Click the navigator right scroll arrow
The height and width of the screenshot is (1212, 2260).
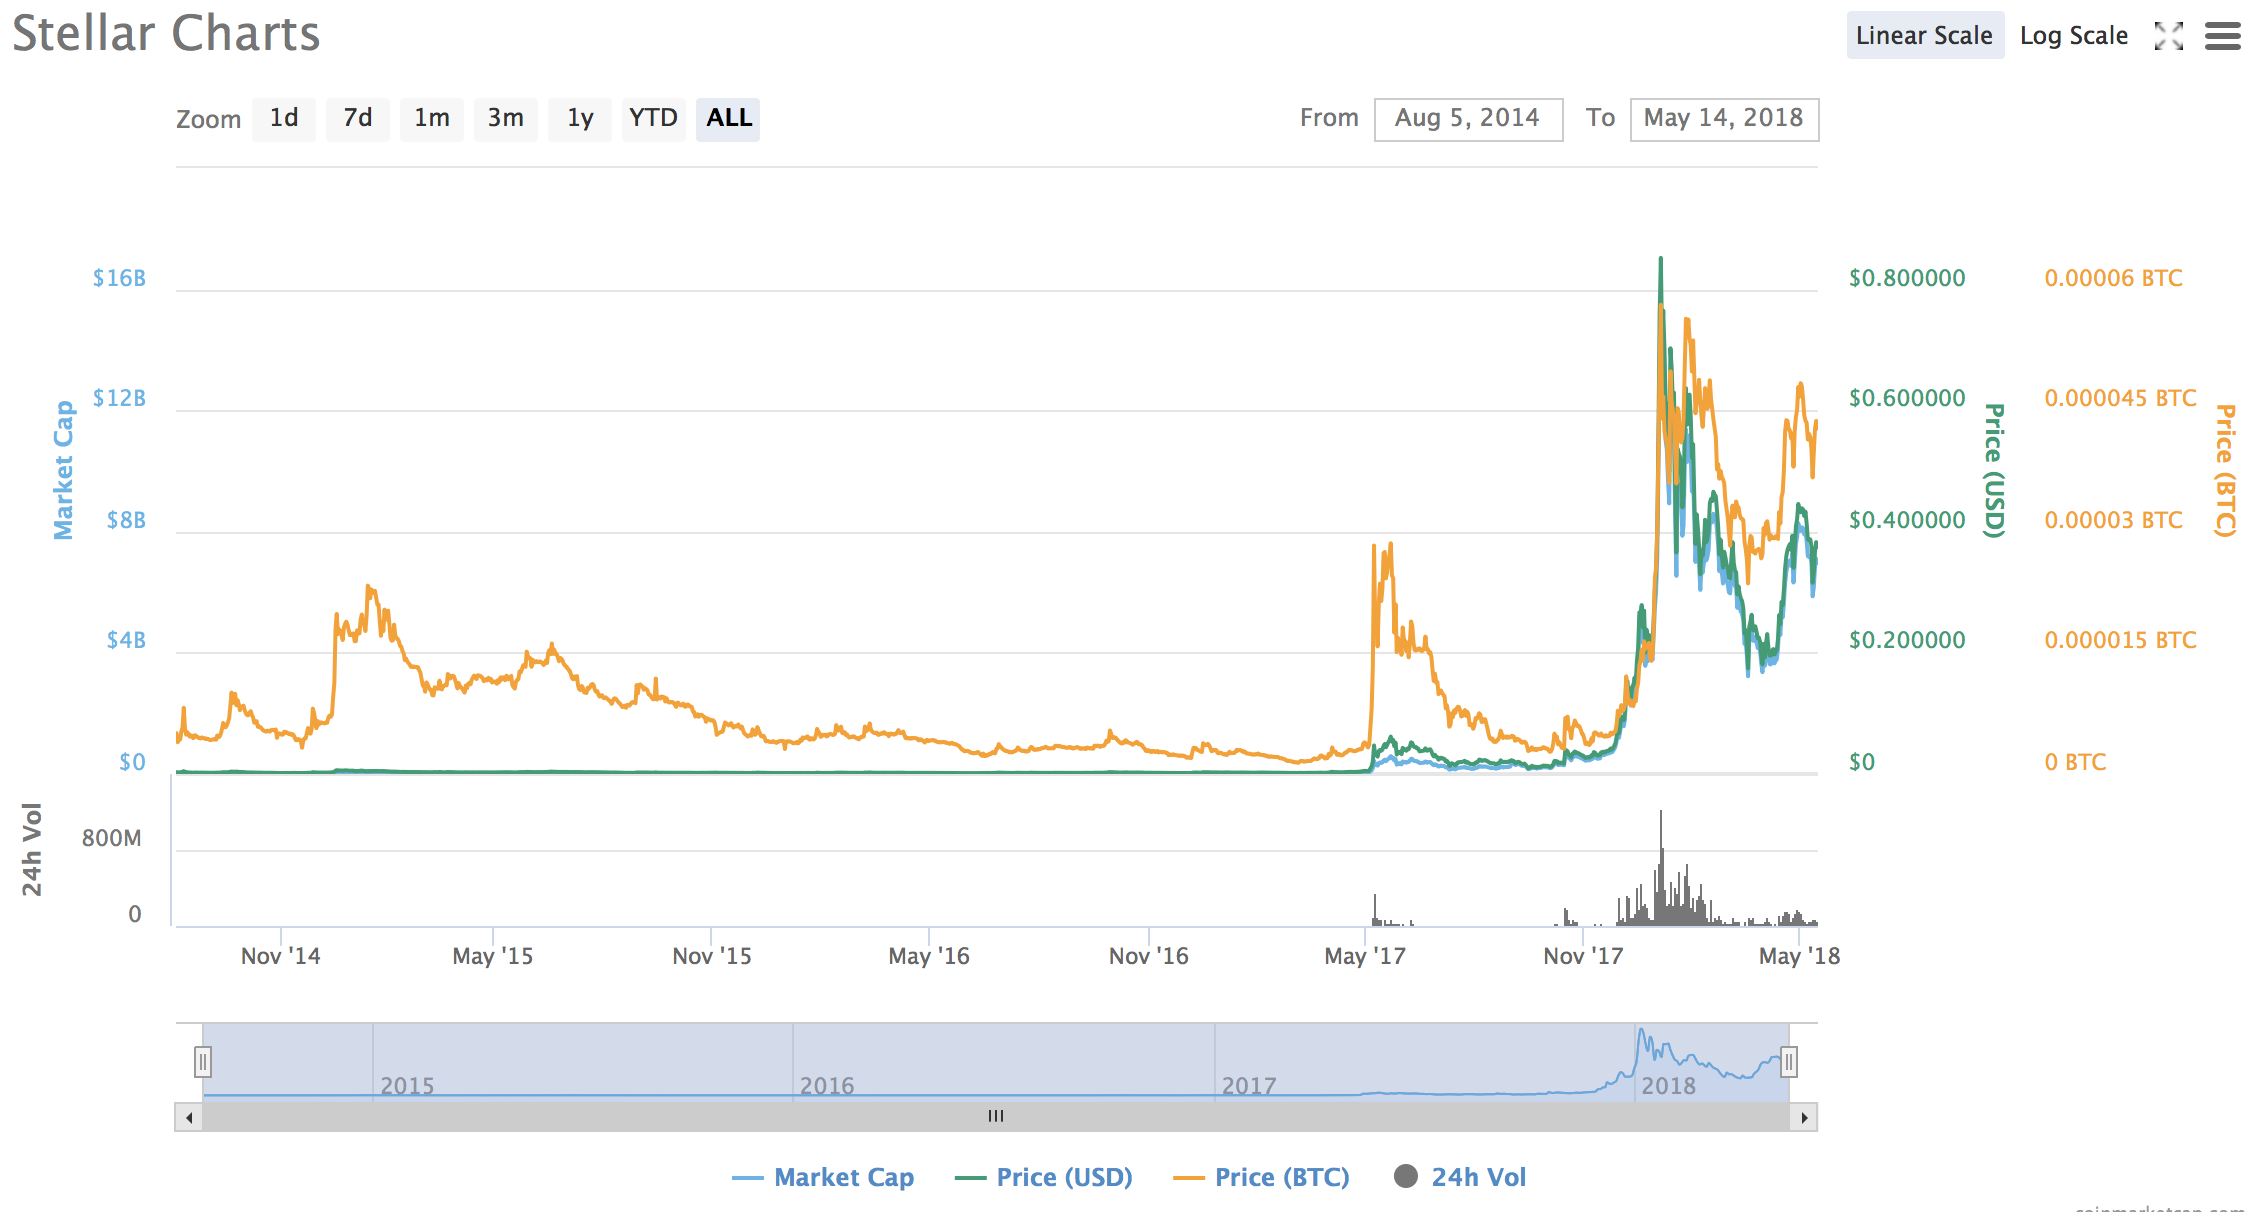tap(1803, 1117)
